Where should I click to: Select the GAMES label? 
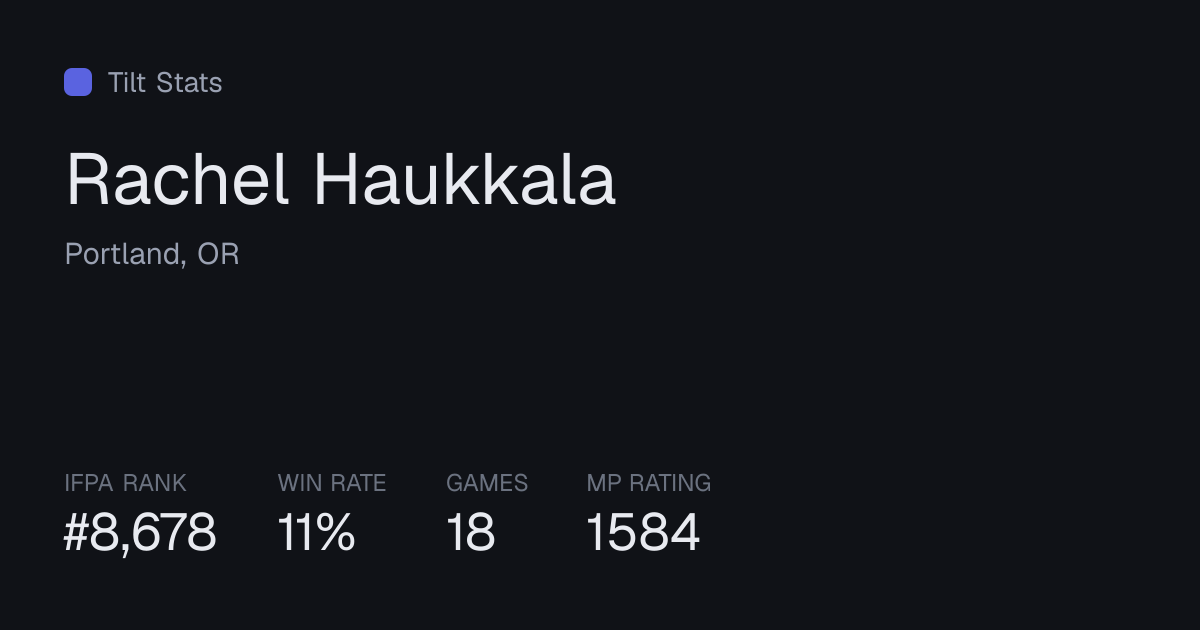[487, 483]
